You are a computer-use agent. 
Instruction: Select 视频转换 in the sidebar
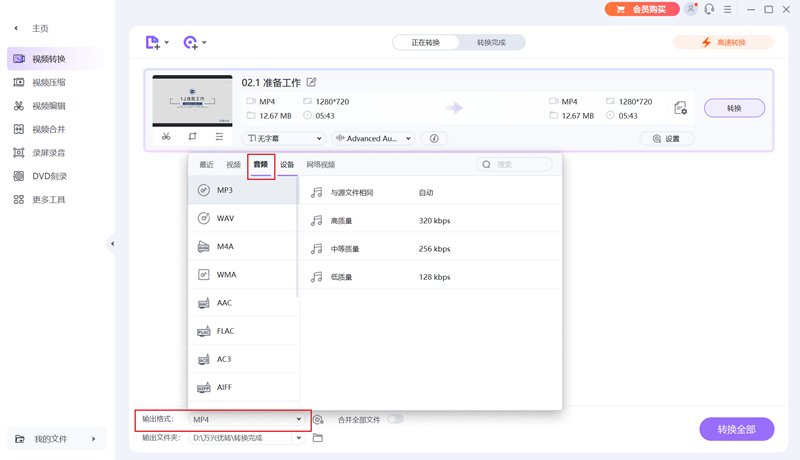coord(56,59)
